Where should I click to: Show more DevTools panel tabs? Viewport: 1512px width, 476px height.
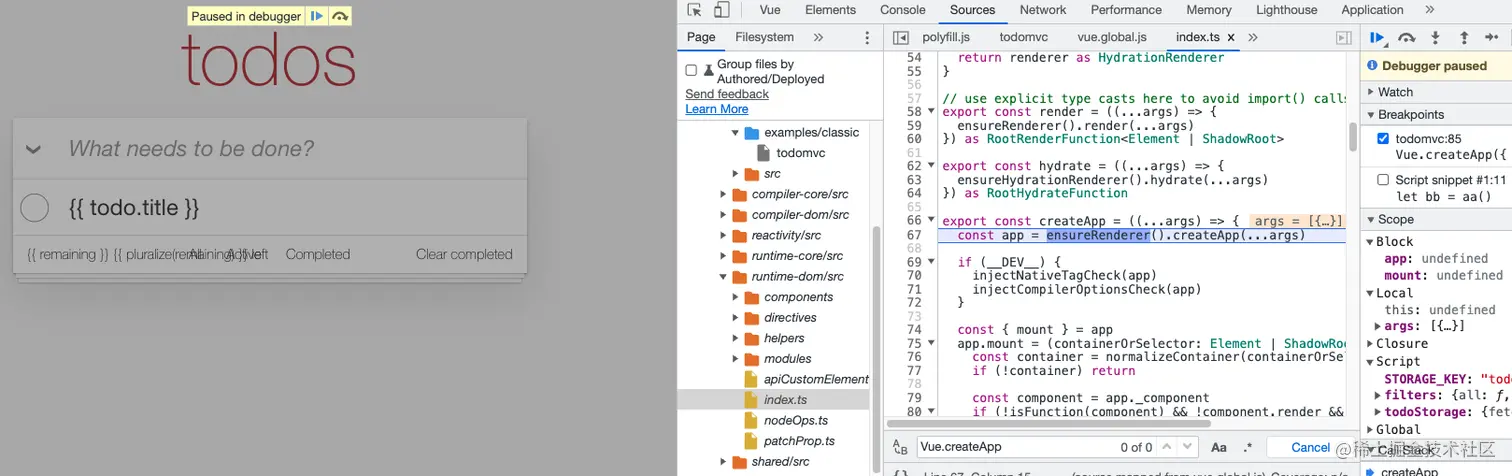[x=1429, y=10]
